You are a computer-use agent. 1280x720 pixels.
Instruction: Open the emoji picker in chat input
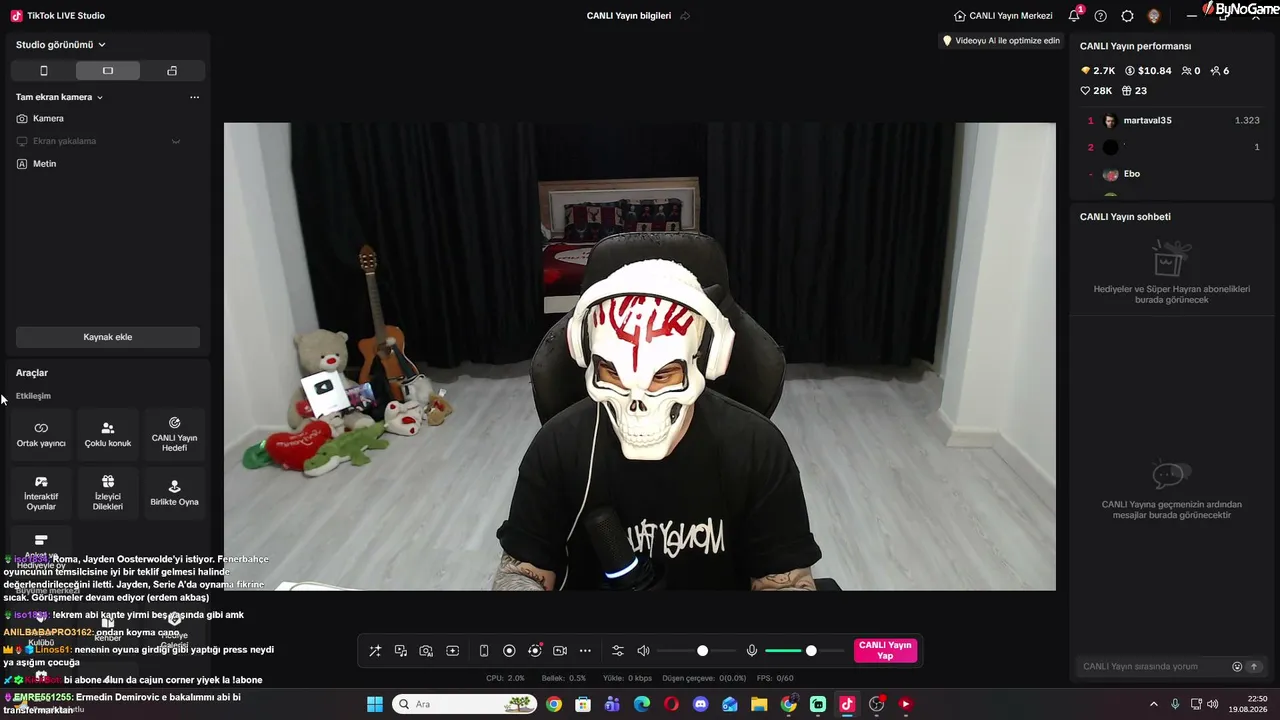point(1237,667)
